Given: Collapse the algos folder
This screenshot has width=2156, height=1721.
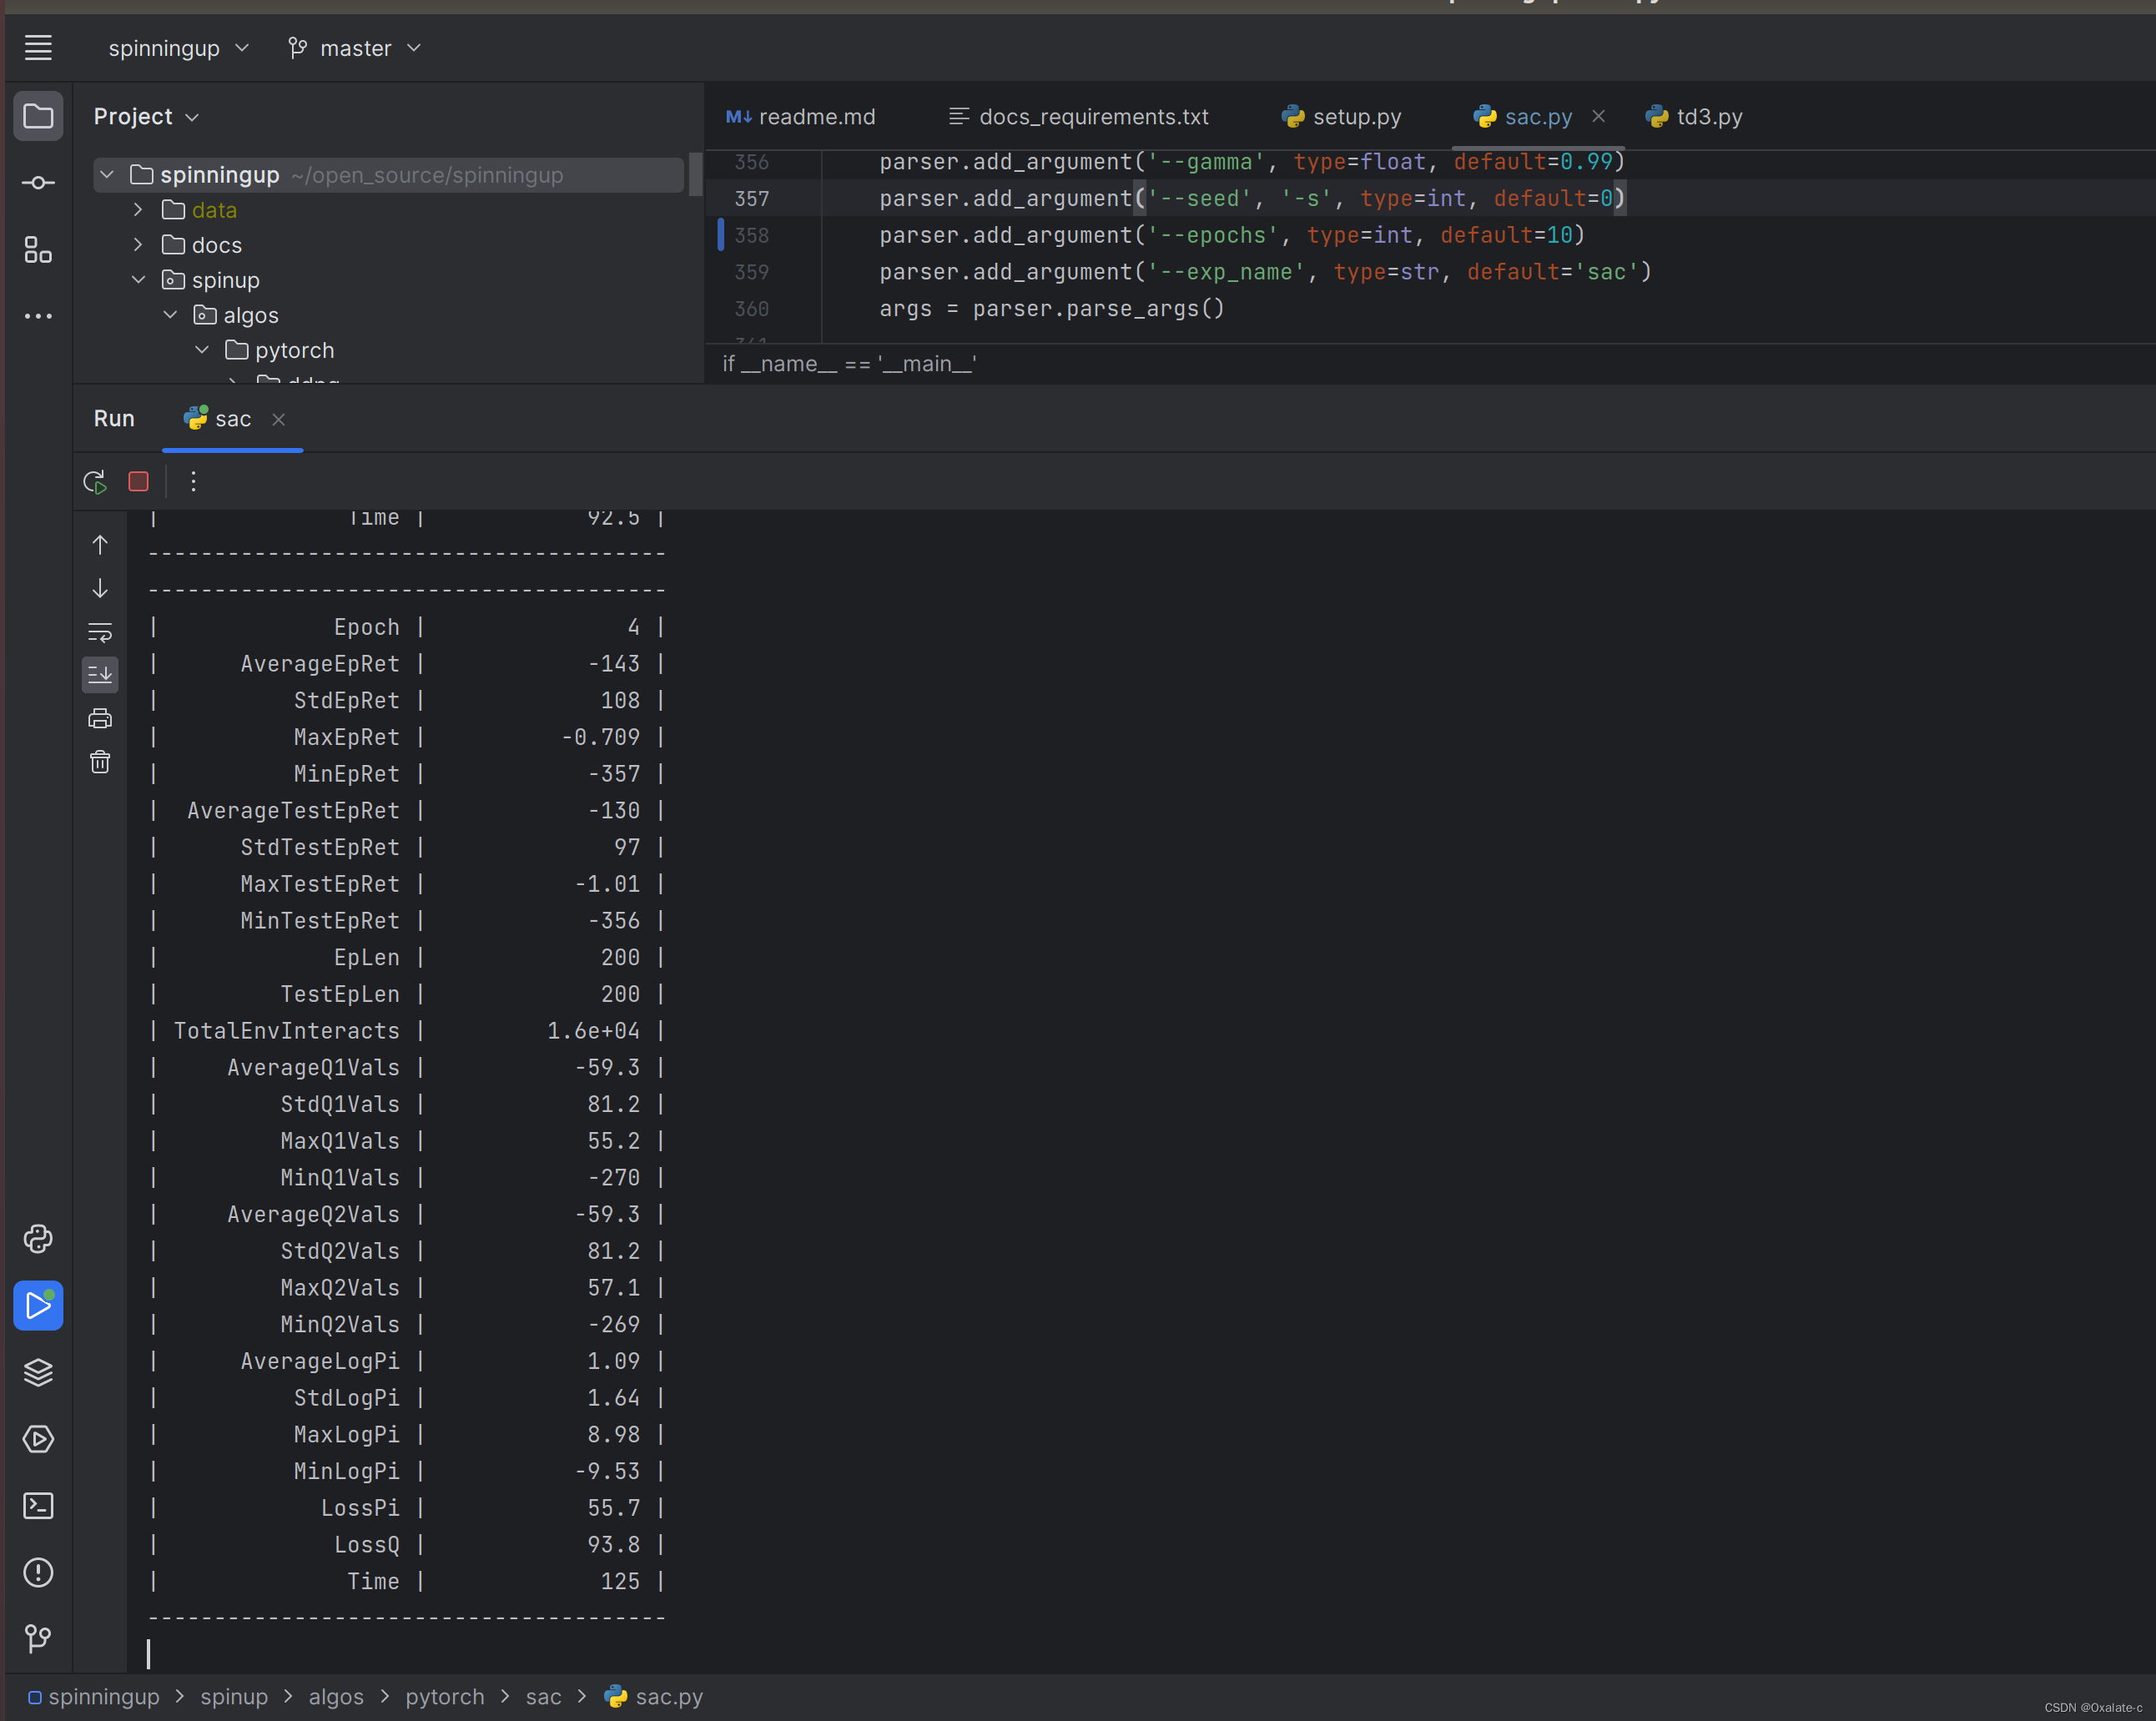Looking at the screenshot, I should point(170,315).
